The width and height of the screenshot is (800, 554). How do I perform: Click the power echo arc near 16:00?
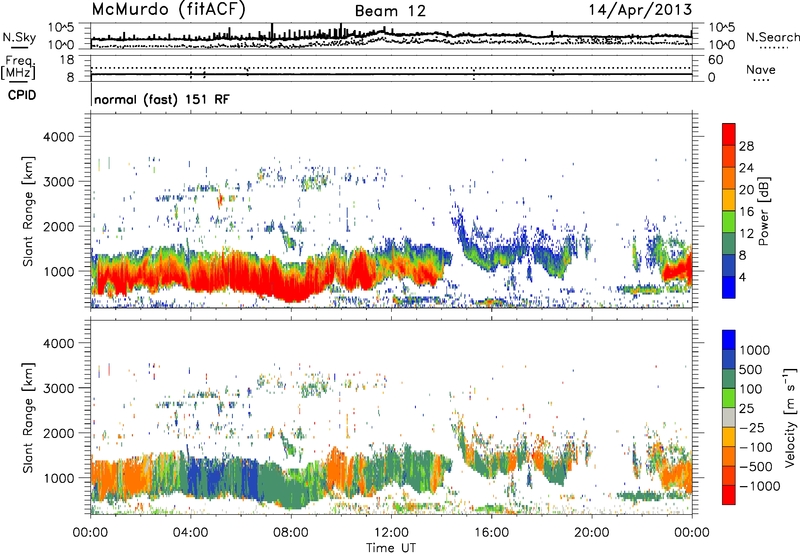click(x=490, y=253)
